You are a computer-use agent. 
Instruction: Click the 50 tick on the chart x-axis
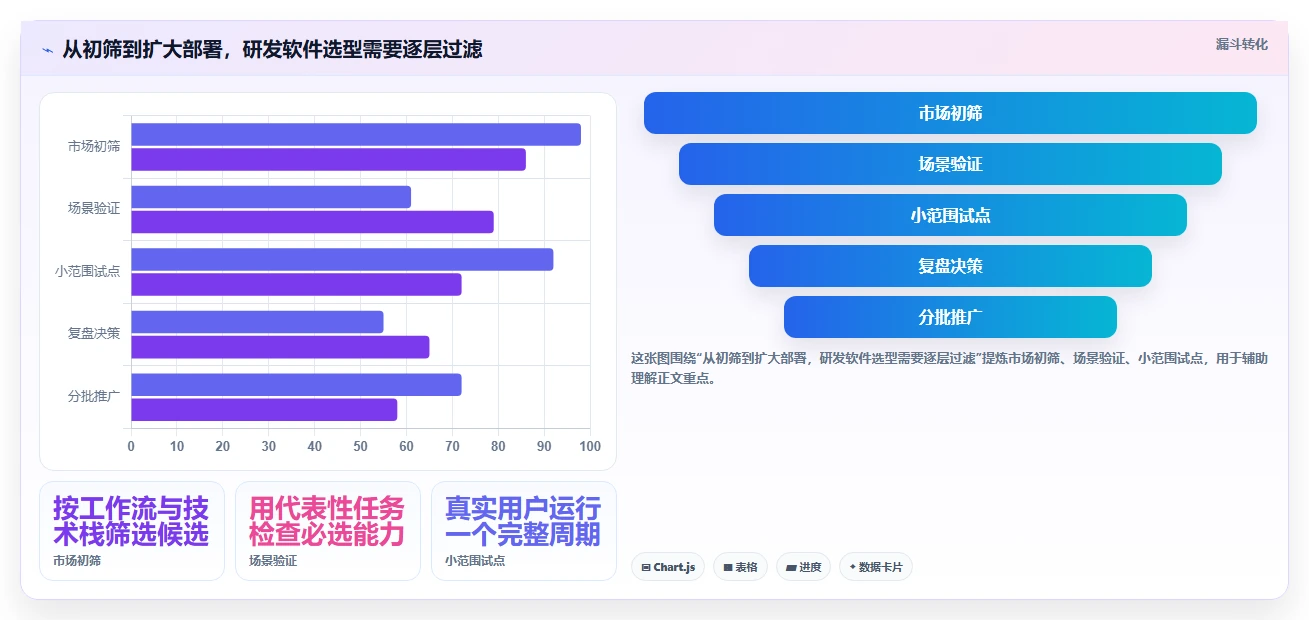point(361,446)
